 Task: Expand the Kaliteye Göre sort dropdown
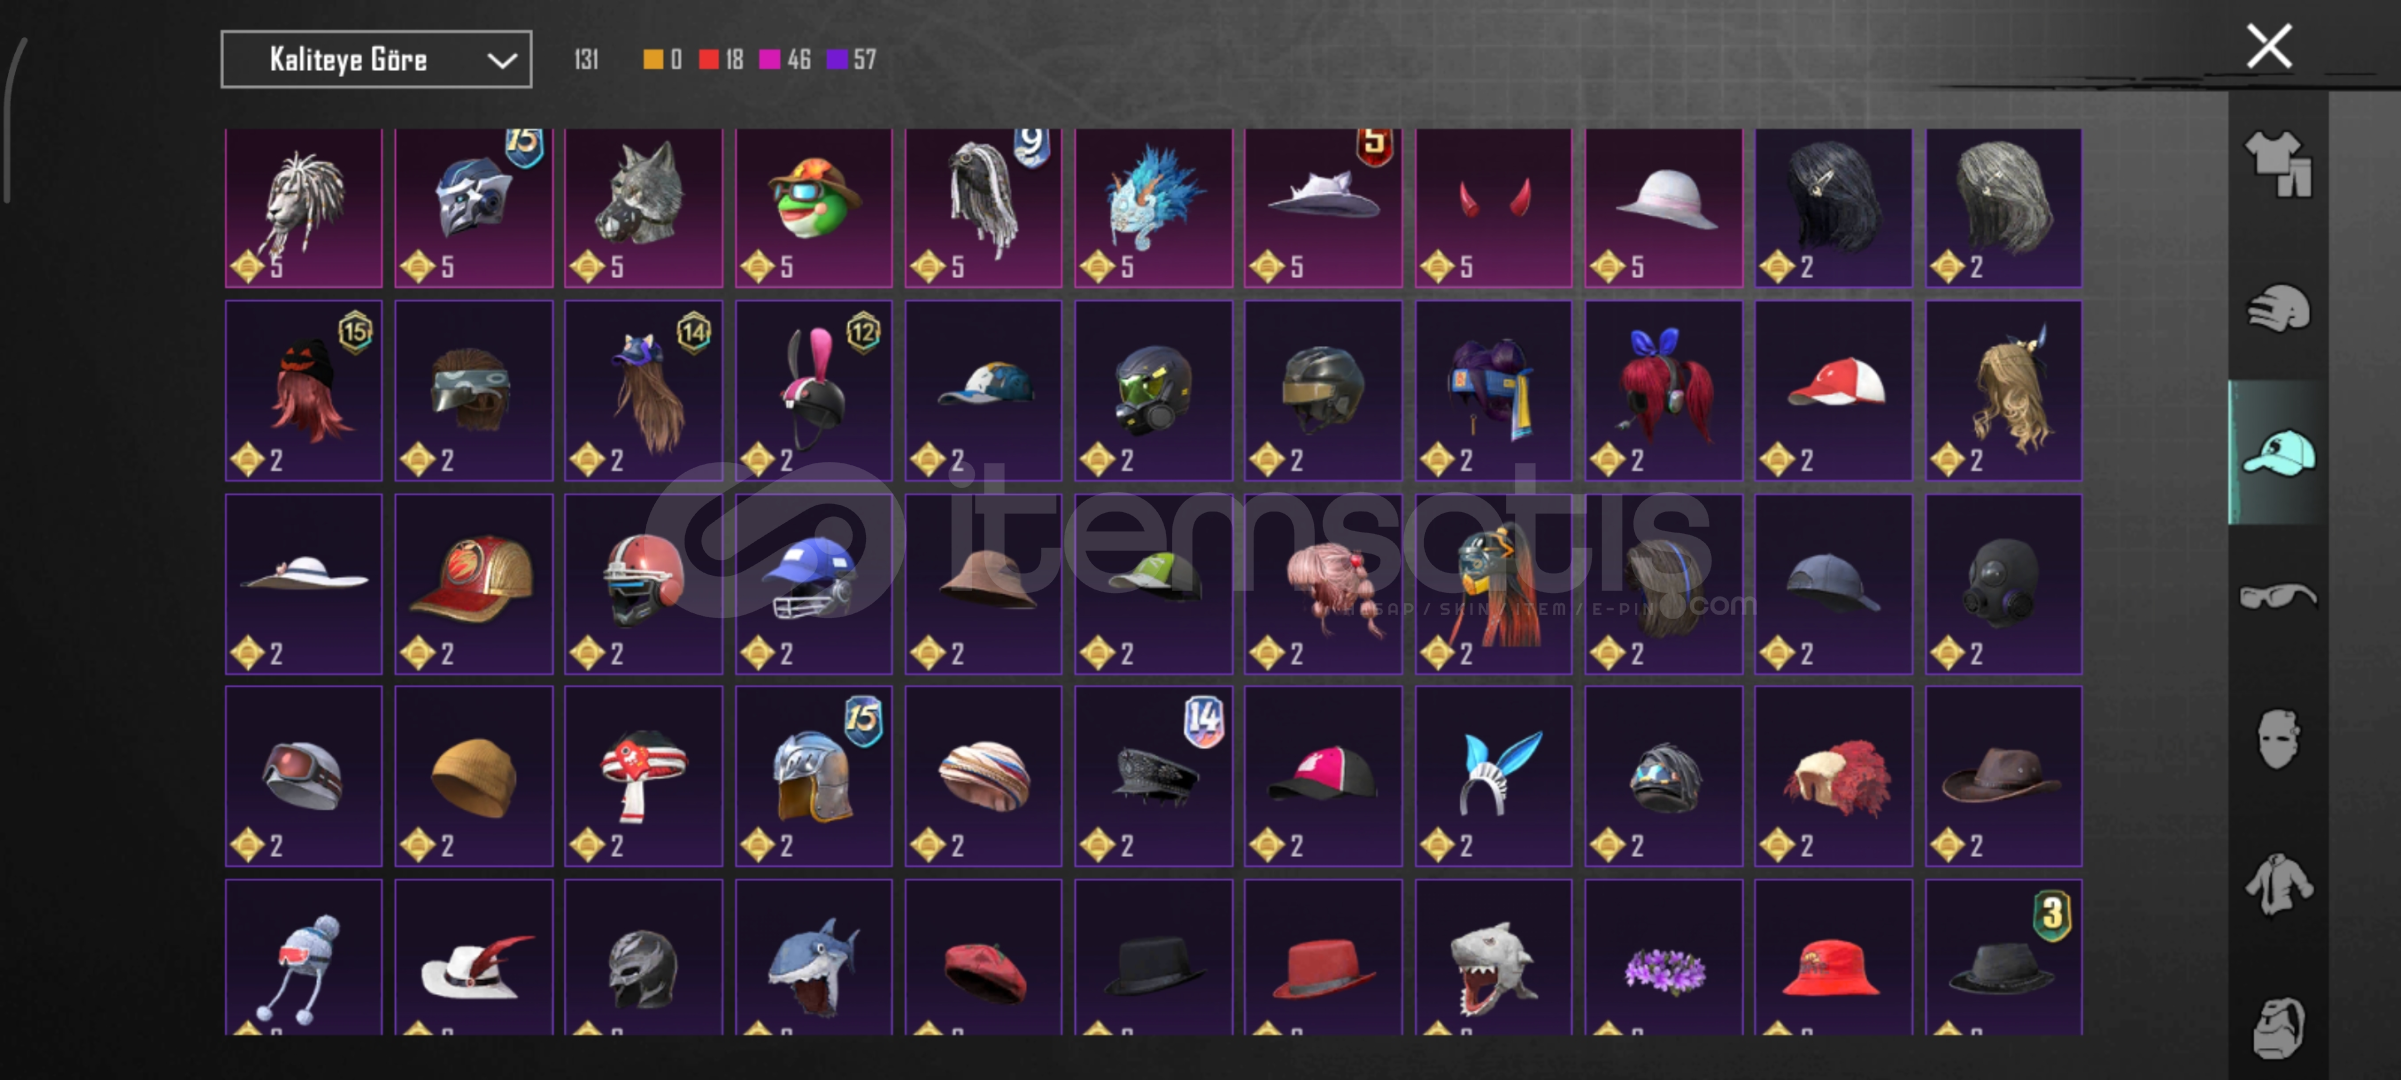click(376, 60)
